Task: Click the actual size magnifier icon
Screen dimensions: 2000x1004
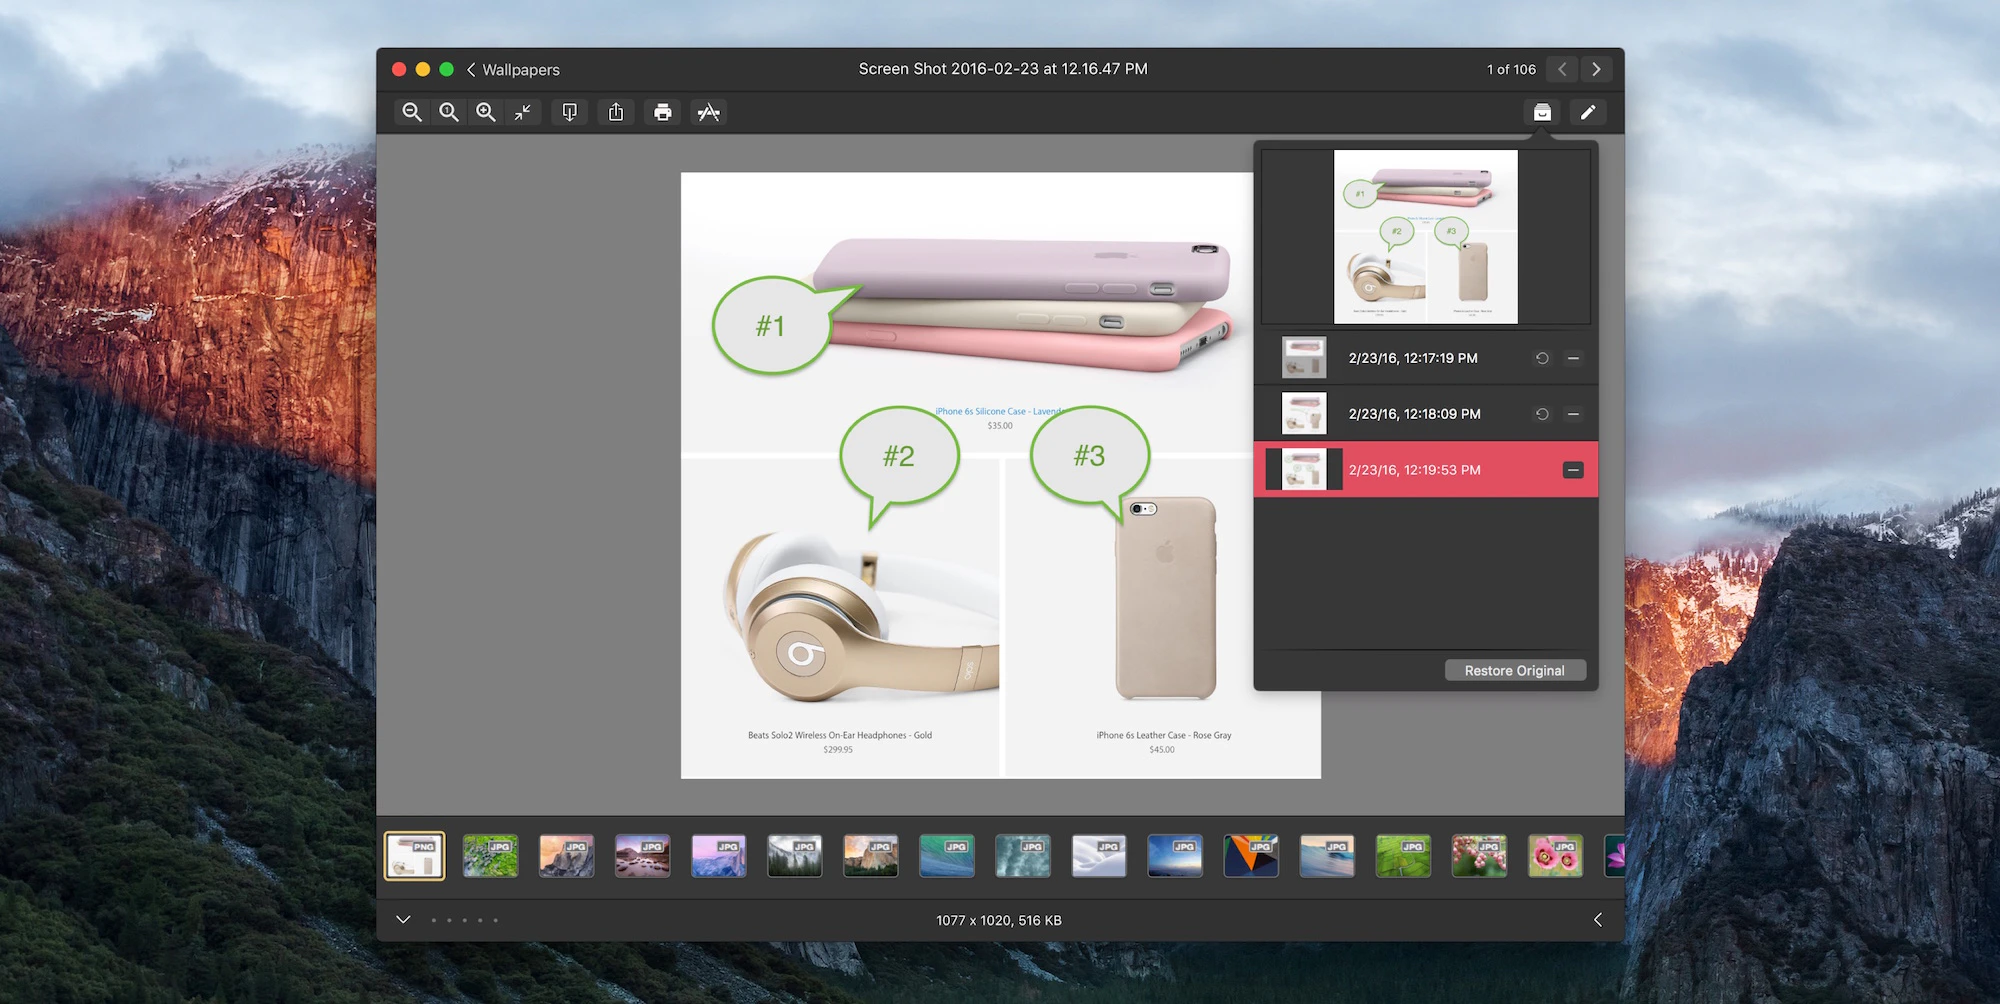Action: click(449, 112)
